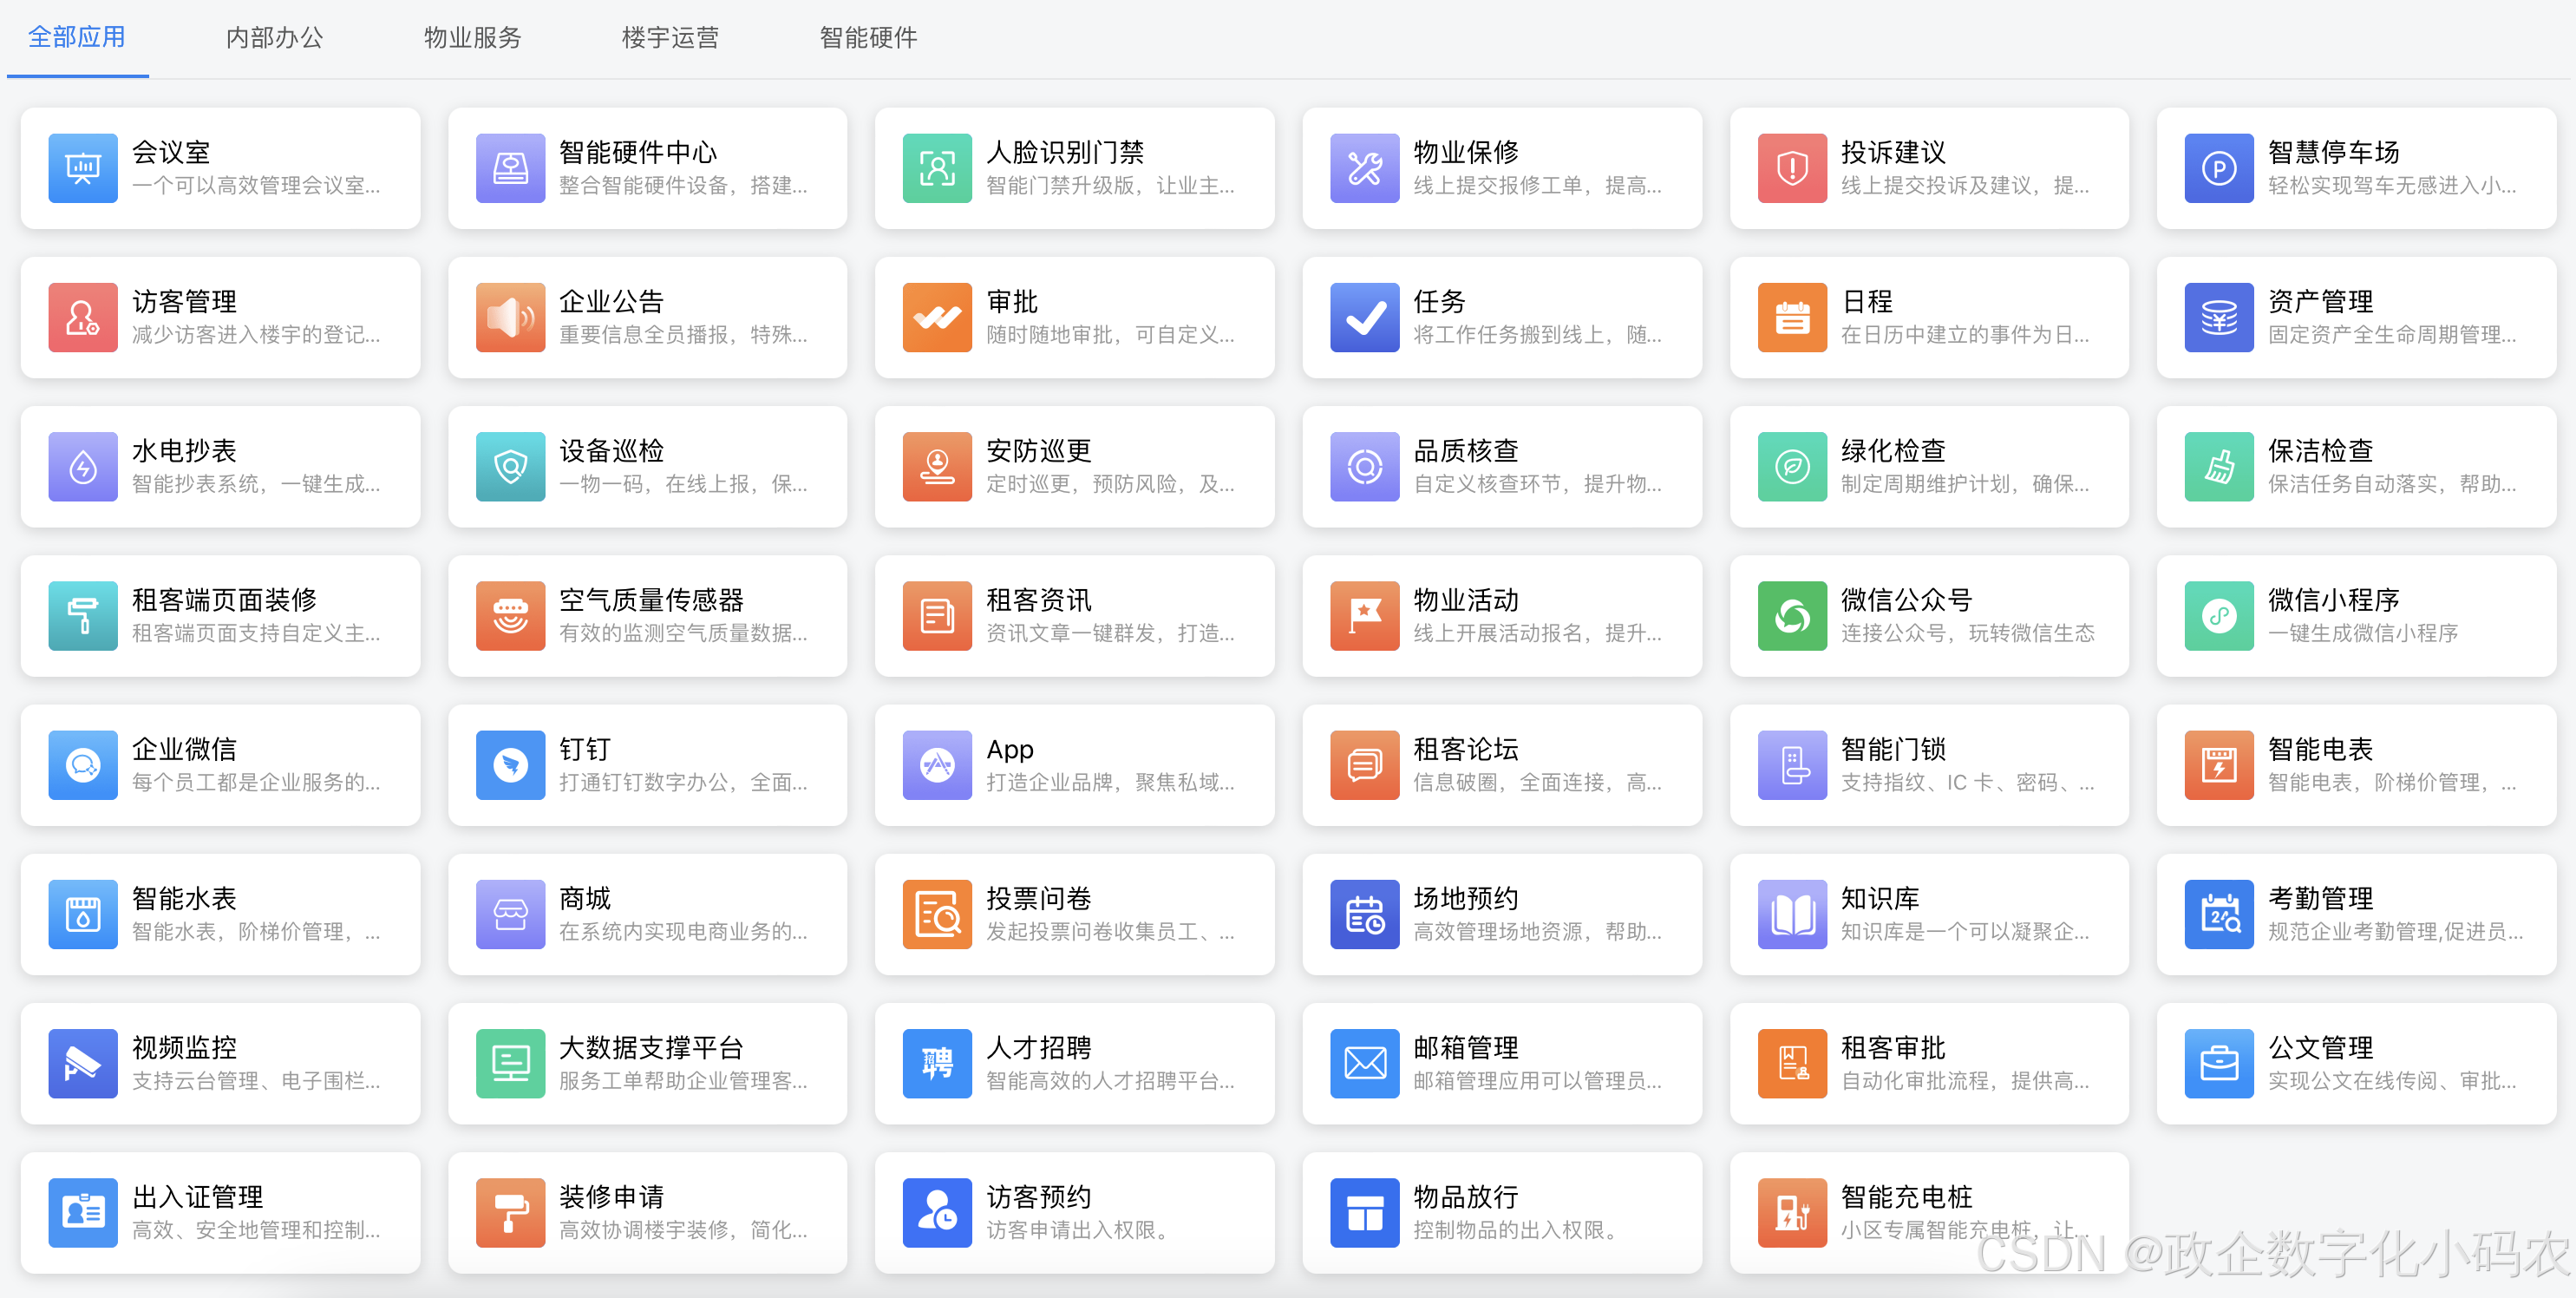Open the 物业服务 tab
Image resolution: width=2576 pixels, height=1298 pixels.
point(472,38)
